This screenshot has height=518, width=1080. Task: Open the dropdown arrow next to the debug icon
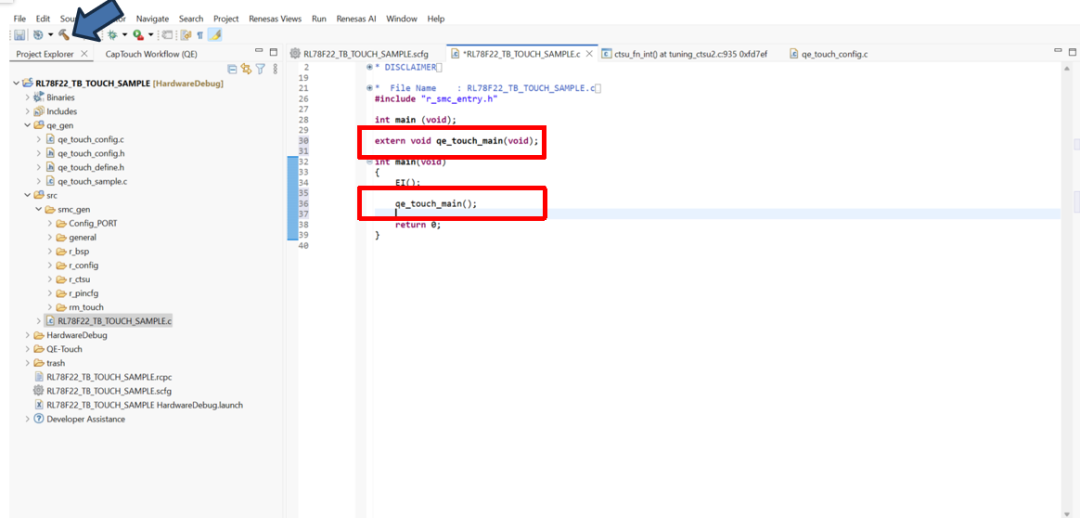(x=124, y=35)
